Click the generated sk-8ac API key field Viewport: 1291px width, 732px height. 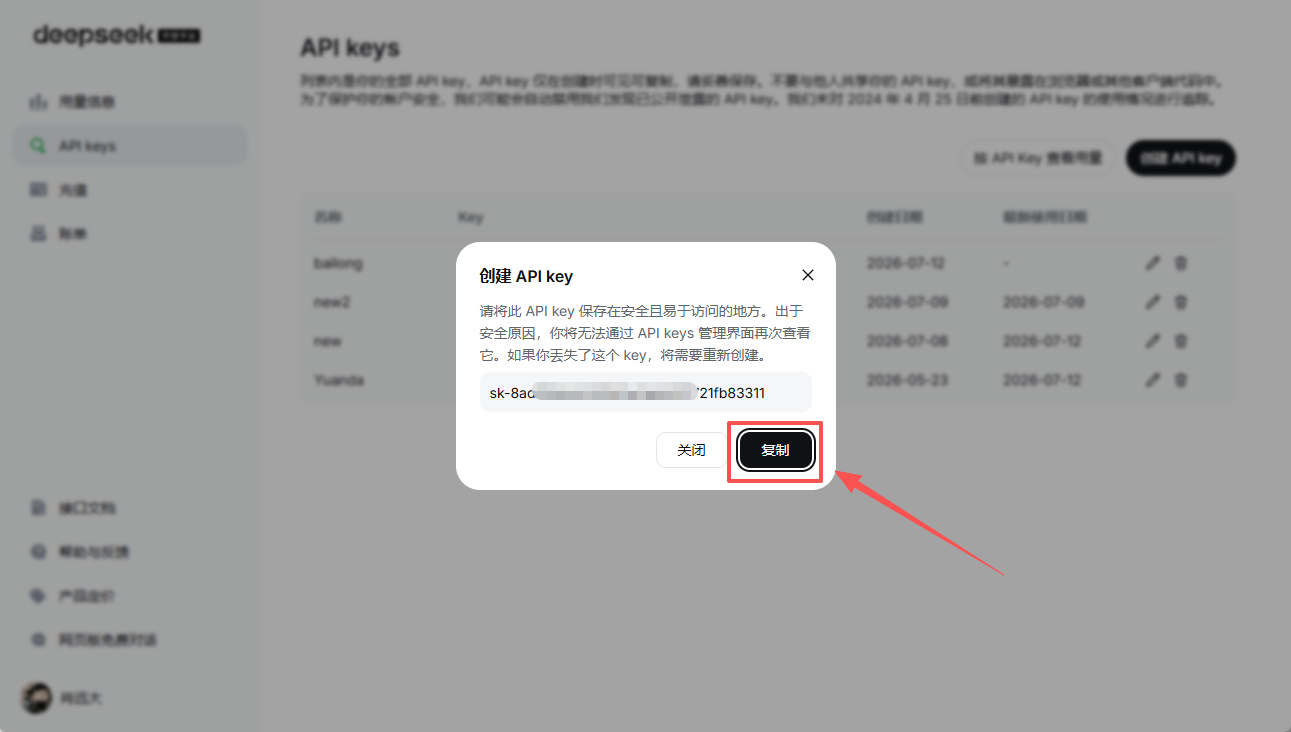pos(645,393)
